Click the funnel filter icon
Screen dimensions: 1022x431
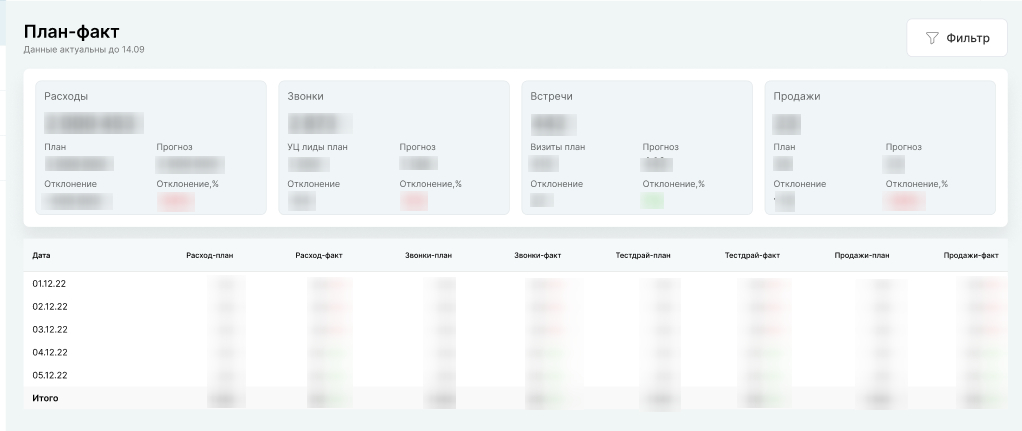(932, 38)
